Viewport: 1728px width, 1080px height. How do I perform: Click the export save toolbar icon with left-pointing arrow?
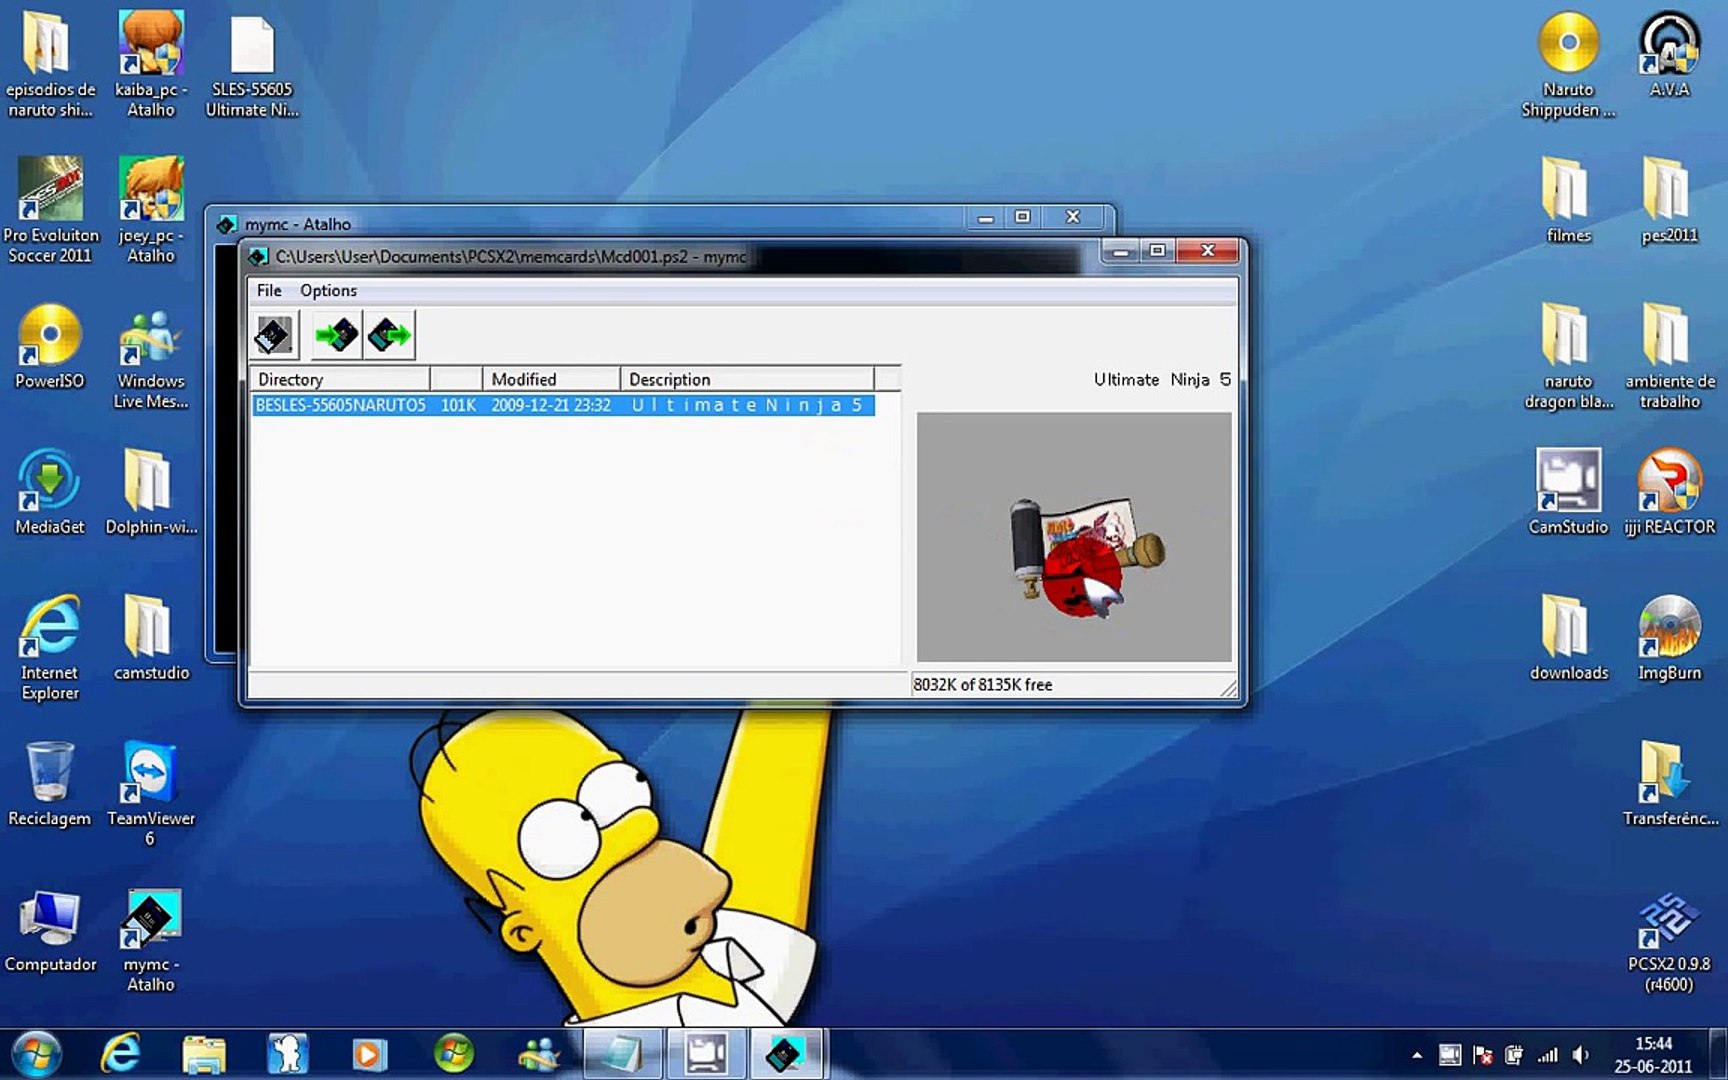coord(389,335)
